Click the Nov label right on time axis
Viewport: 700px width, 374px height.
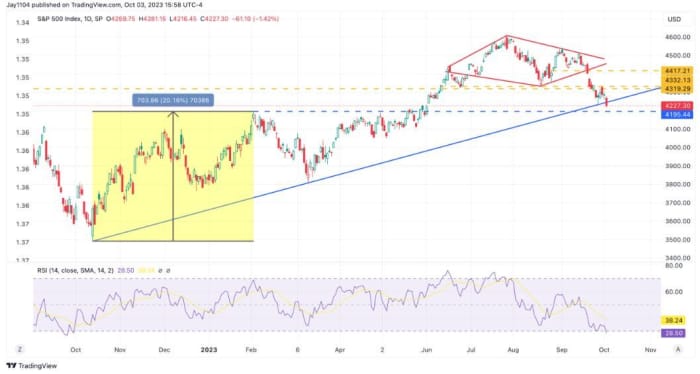[x=650, y=350]
